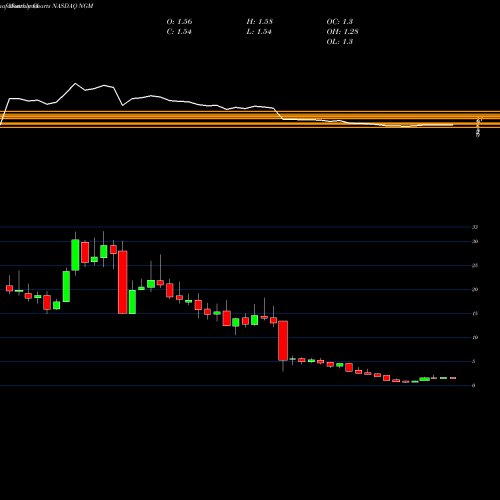
Task: Click the large red candle dropping from 13 to 5
Action: pyautogui.click(x=283, y=341)
